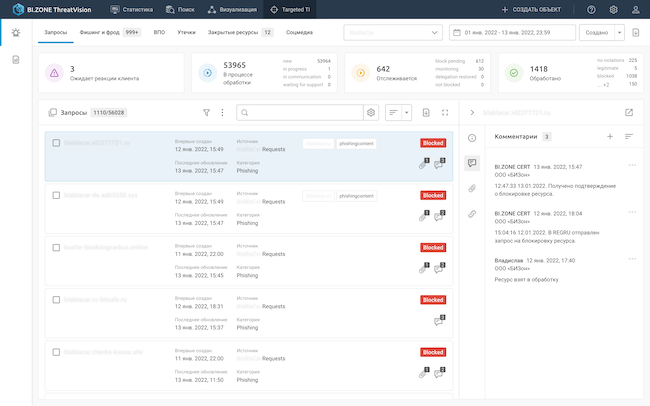Click the Создать объект button
The height and width of the screenshot is (406, 650).
point(533,9)
